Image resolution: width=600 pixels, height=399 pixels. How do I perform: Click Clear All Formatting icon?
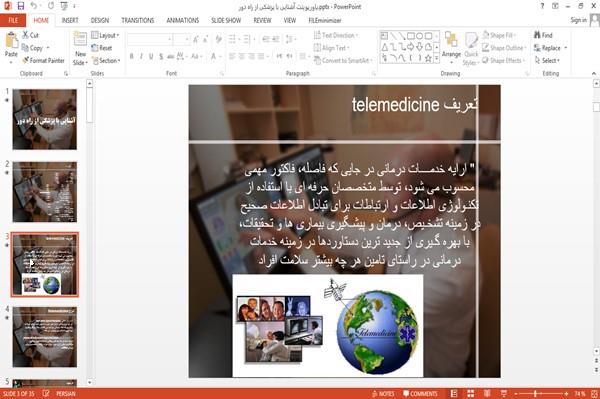218,39
